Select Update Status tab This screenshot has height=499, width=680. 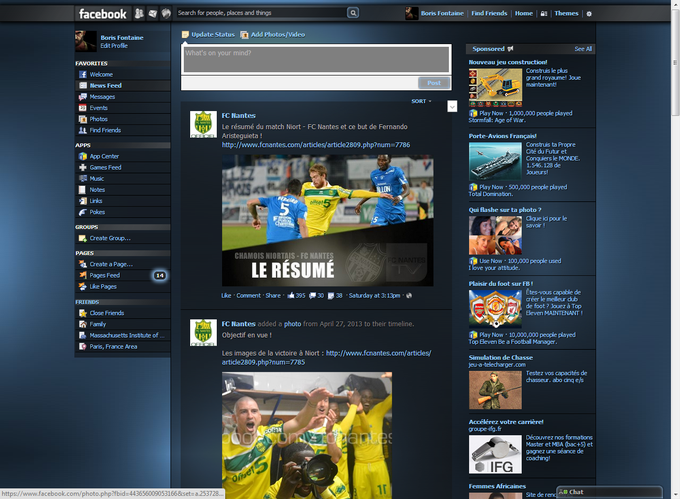coord(208,34)
